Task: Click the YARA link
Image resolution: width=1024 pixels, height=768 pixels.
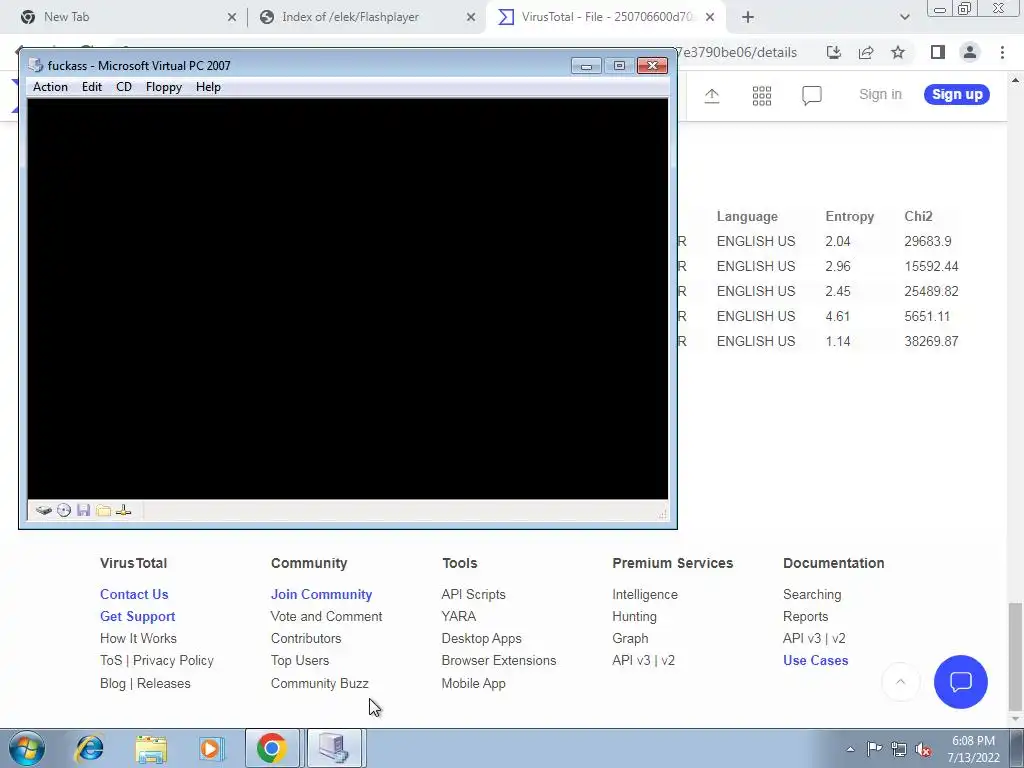Action: pyautogui.click(x=458, y=616)
